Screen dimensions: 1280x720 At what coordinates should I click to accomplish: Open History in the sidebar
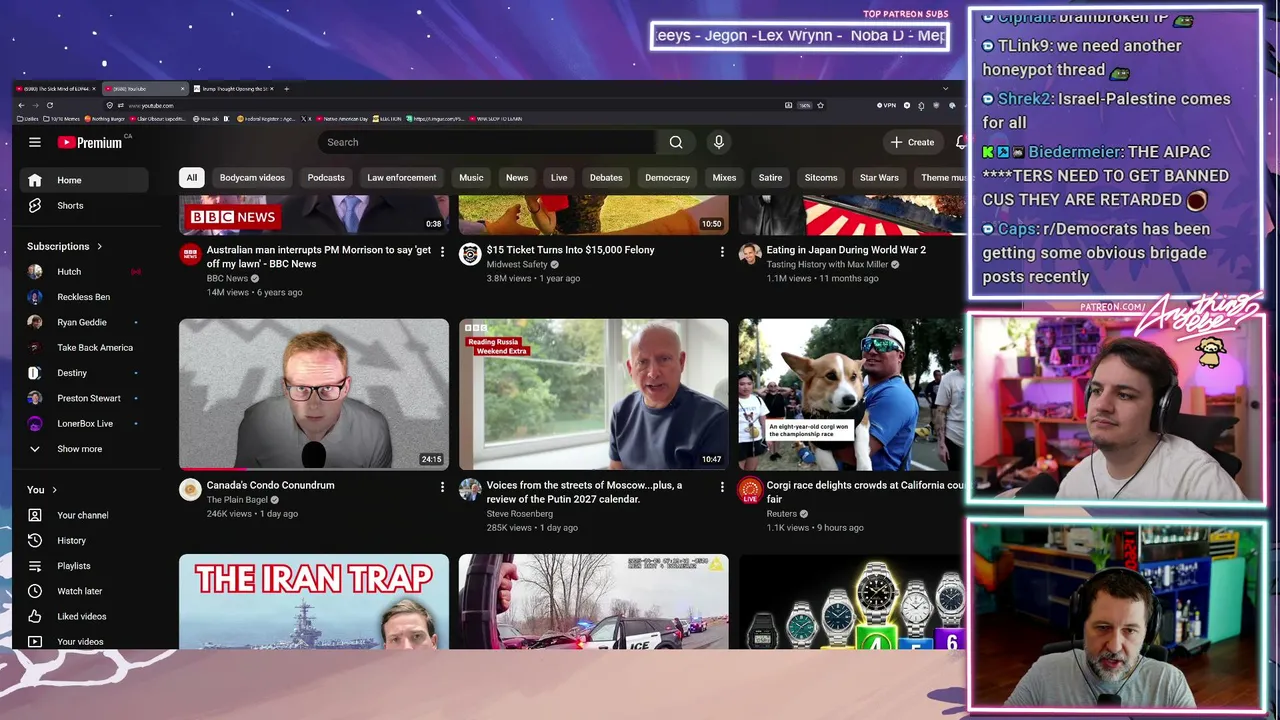84,540
